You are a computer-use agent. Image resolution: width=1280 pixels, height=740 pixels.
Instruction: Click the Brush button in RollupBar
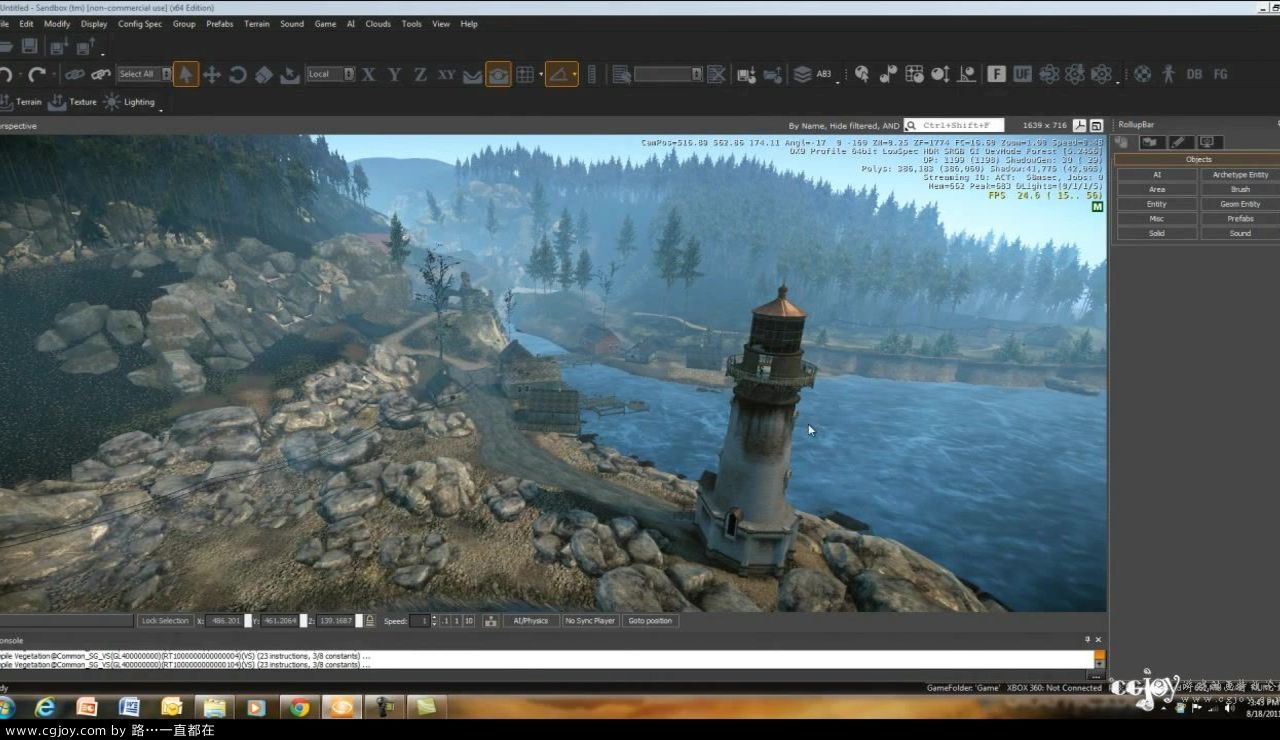coord(1240,189)
